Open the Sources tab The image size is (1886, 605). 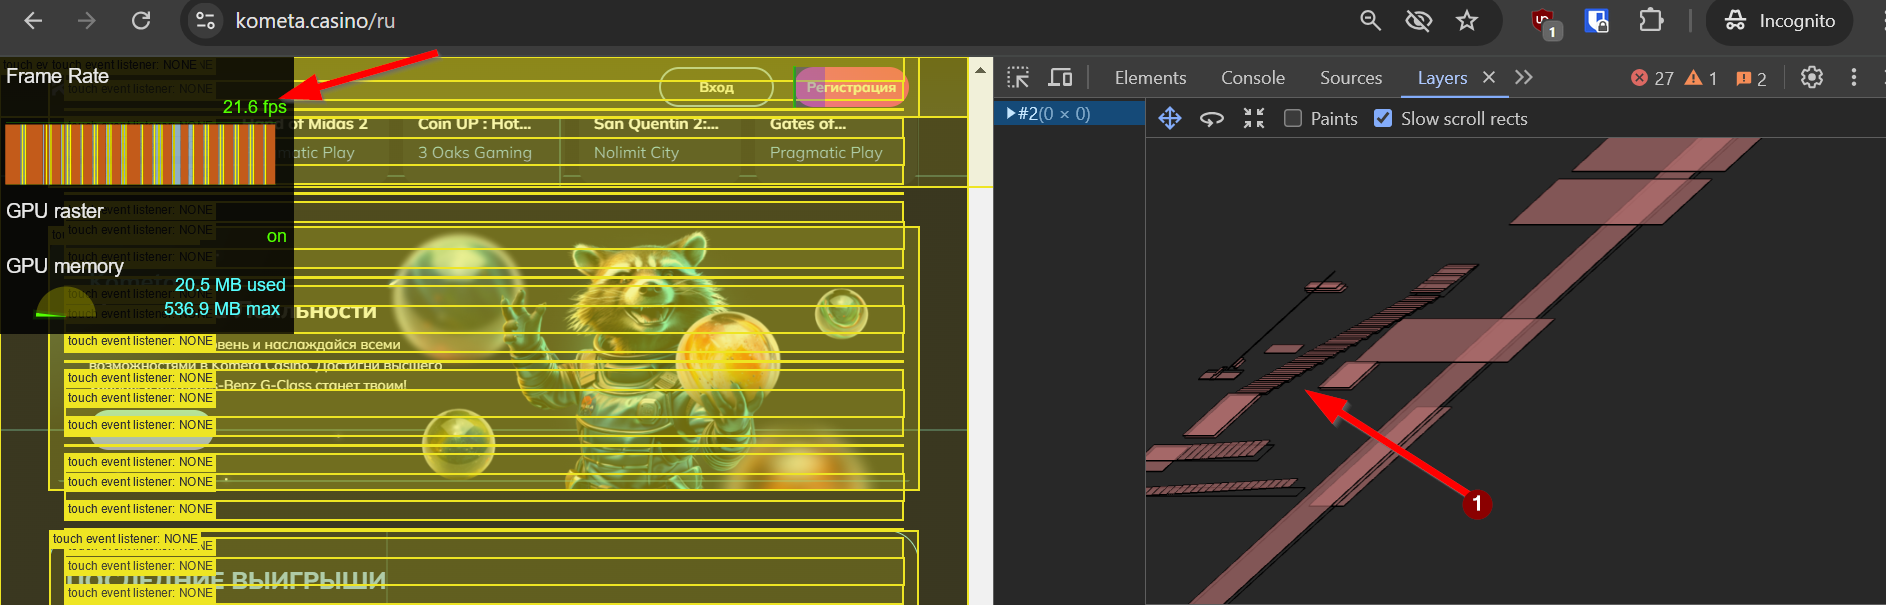[x=1350, y=78]
